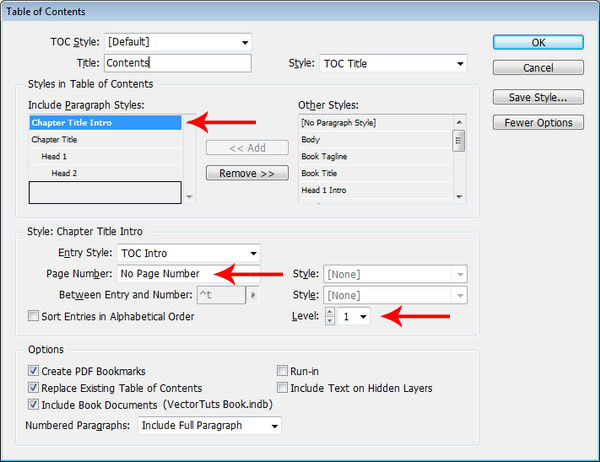600x462 pixels.
Task: Open the Save Style dialog
Action: [538, 97]
